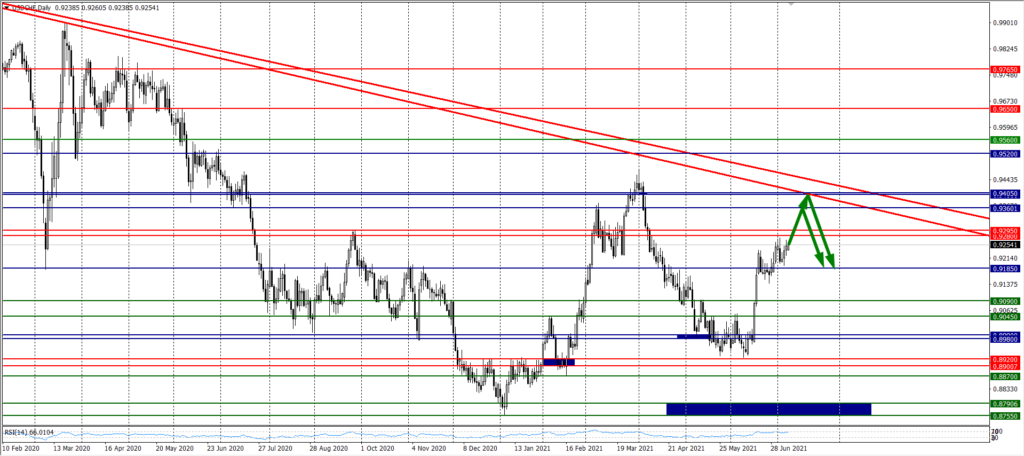Screen dimensions: 1024x456
Task: Click the 0.95200 blue price label
Action: click(1004, 155)
